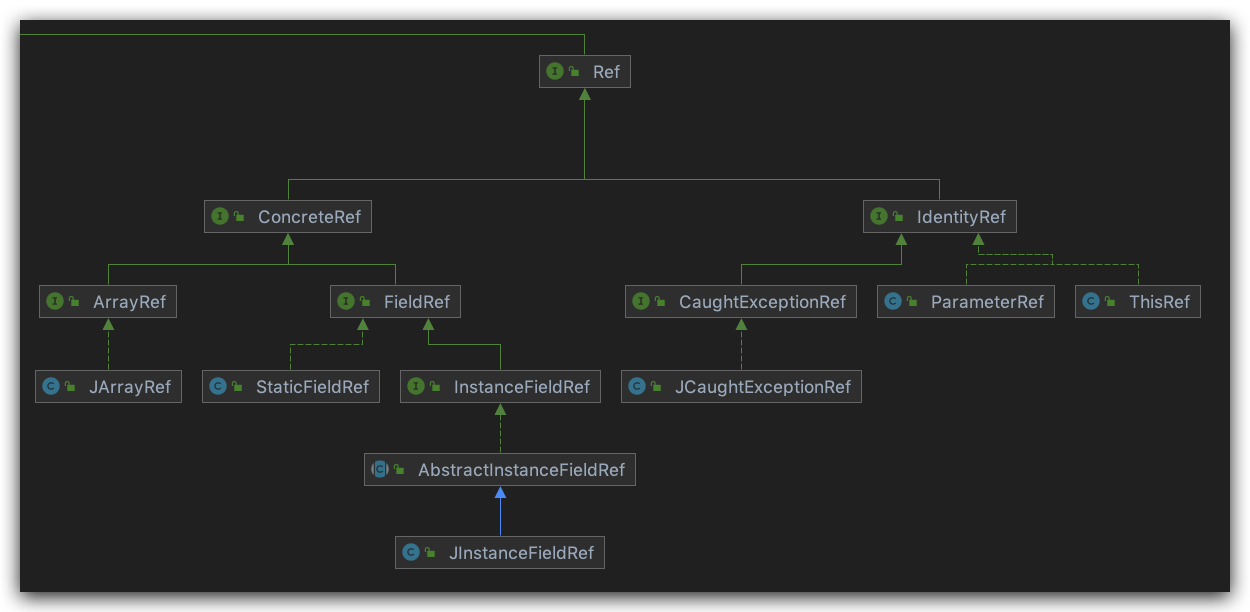
Task: Click the lock icon beside CaughtExceptionRef
Action: [x=660, y=301]
